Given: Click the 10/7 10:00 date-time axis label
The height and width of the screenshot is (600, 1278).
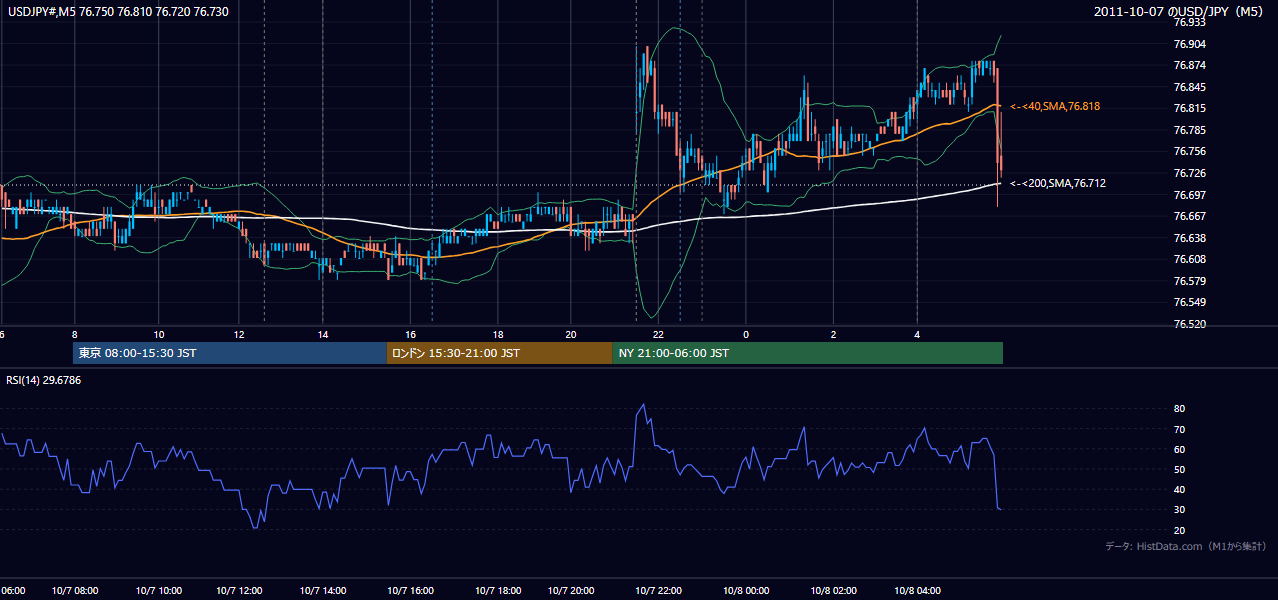Looking at the screenshot, I should click(x=157, y=591).
